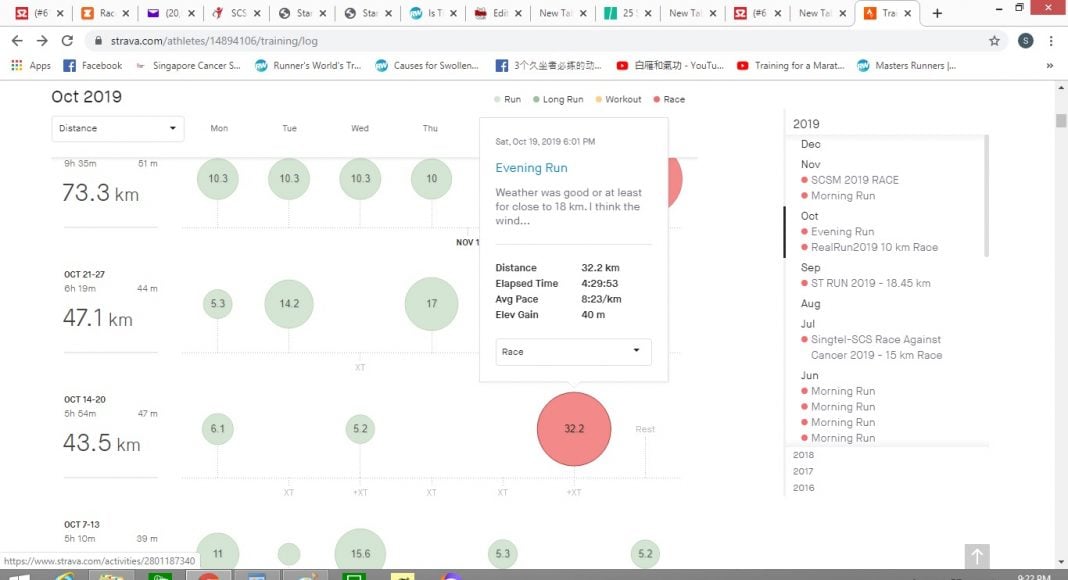This screenshot has width=1068, height=580.
Task: Open the SCSM 2019 RACE sidebar link
Action: tap(854, 180)
